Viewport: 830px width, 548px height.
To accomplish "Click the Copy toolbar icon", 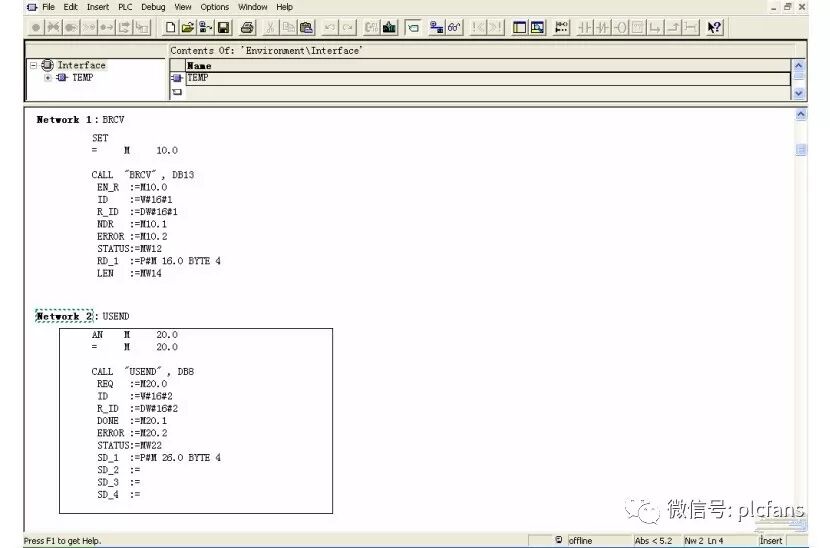I will click(288, 27).
